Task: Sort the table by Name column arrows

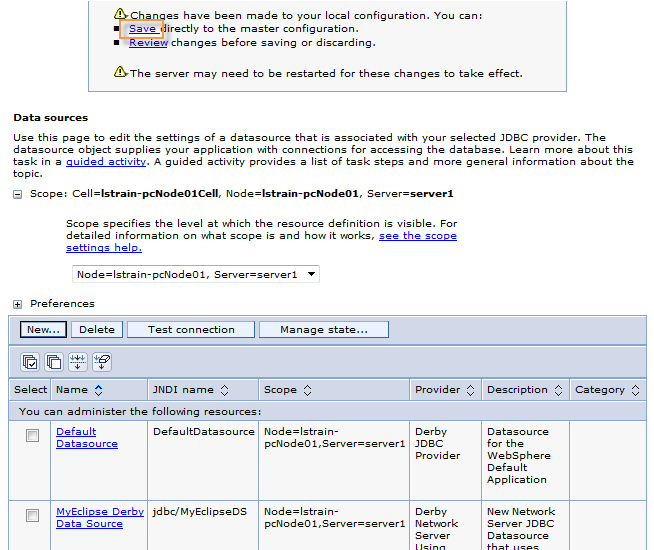Action: pyautogui.click(x=98, y=390)
